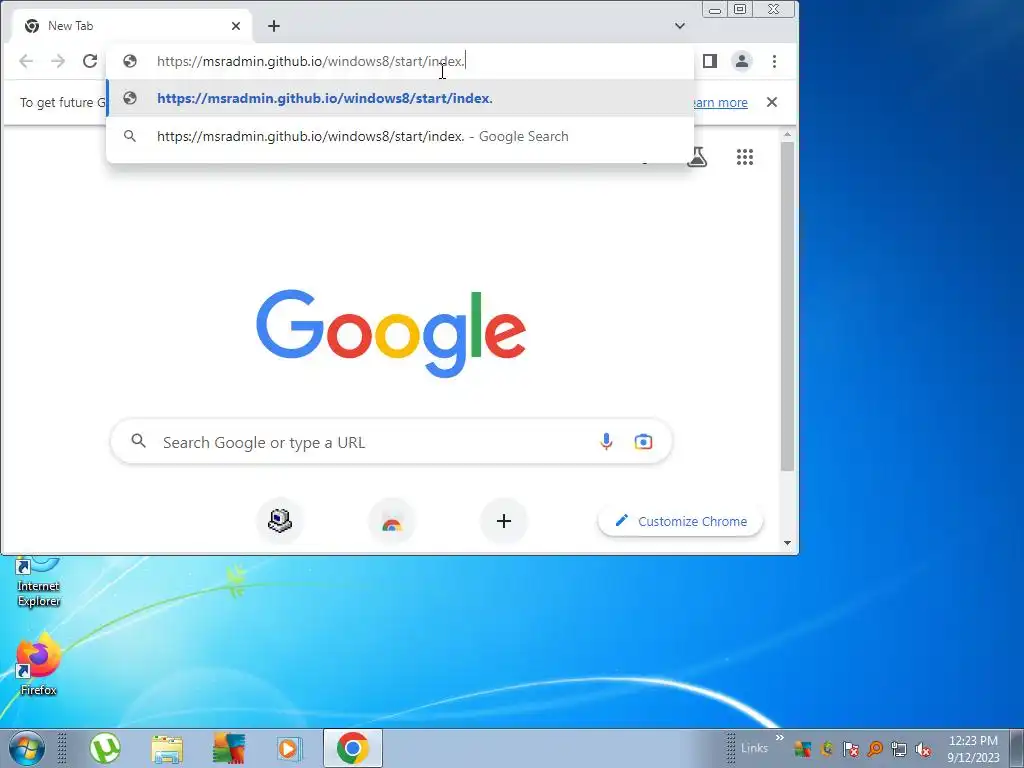Open the Action Center flag icon
The width and height of the screenshot is (1024, 768).
(x=850, y=749)
